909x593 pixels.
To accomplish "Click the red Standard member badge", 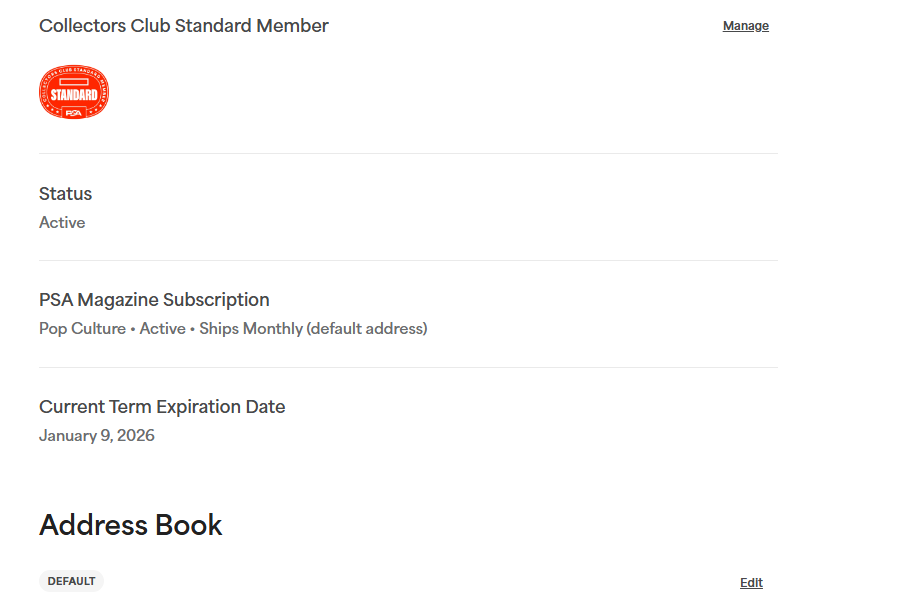I will point(74,92).
